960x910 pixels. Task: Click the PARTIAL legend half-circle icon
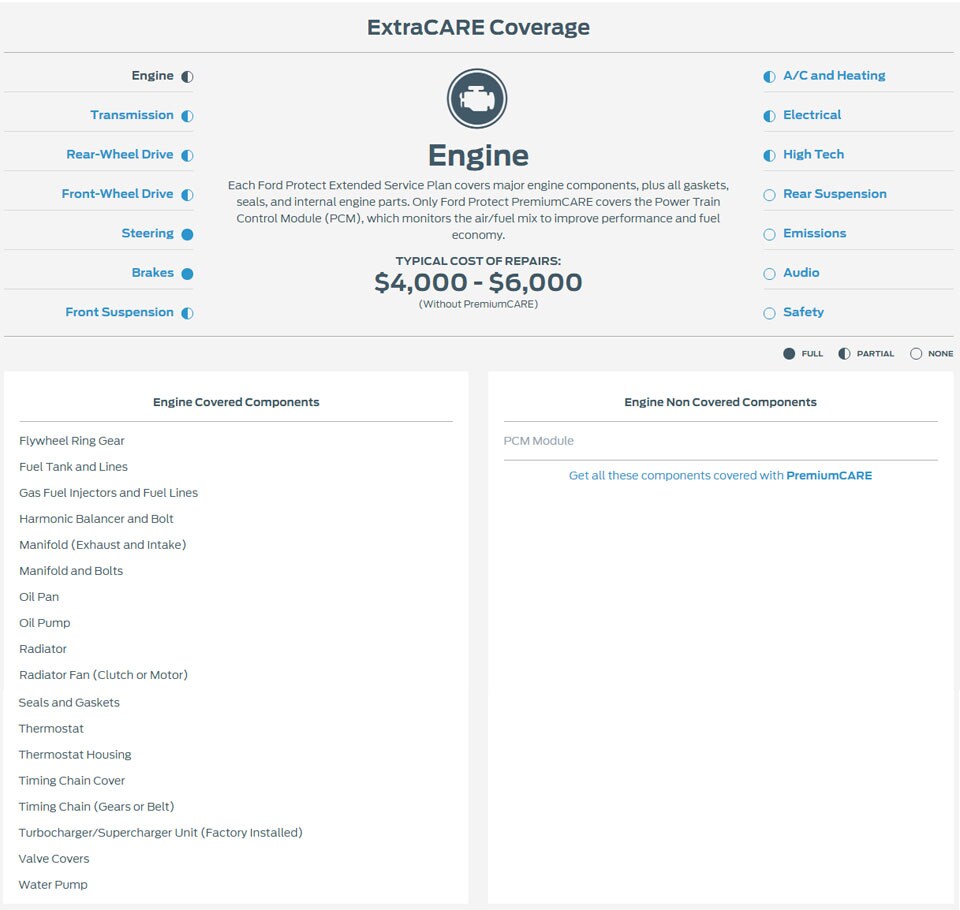(x=844, y=354)
